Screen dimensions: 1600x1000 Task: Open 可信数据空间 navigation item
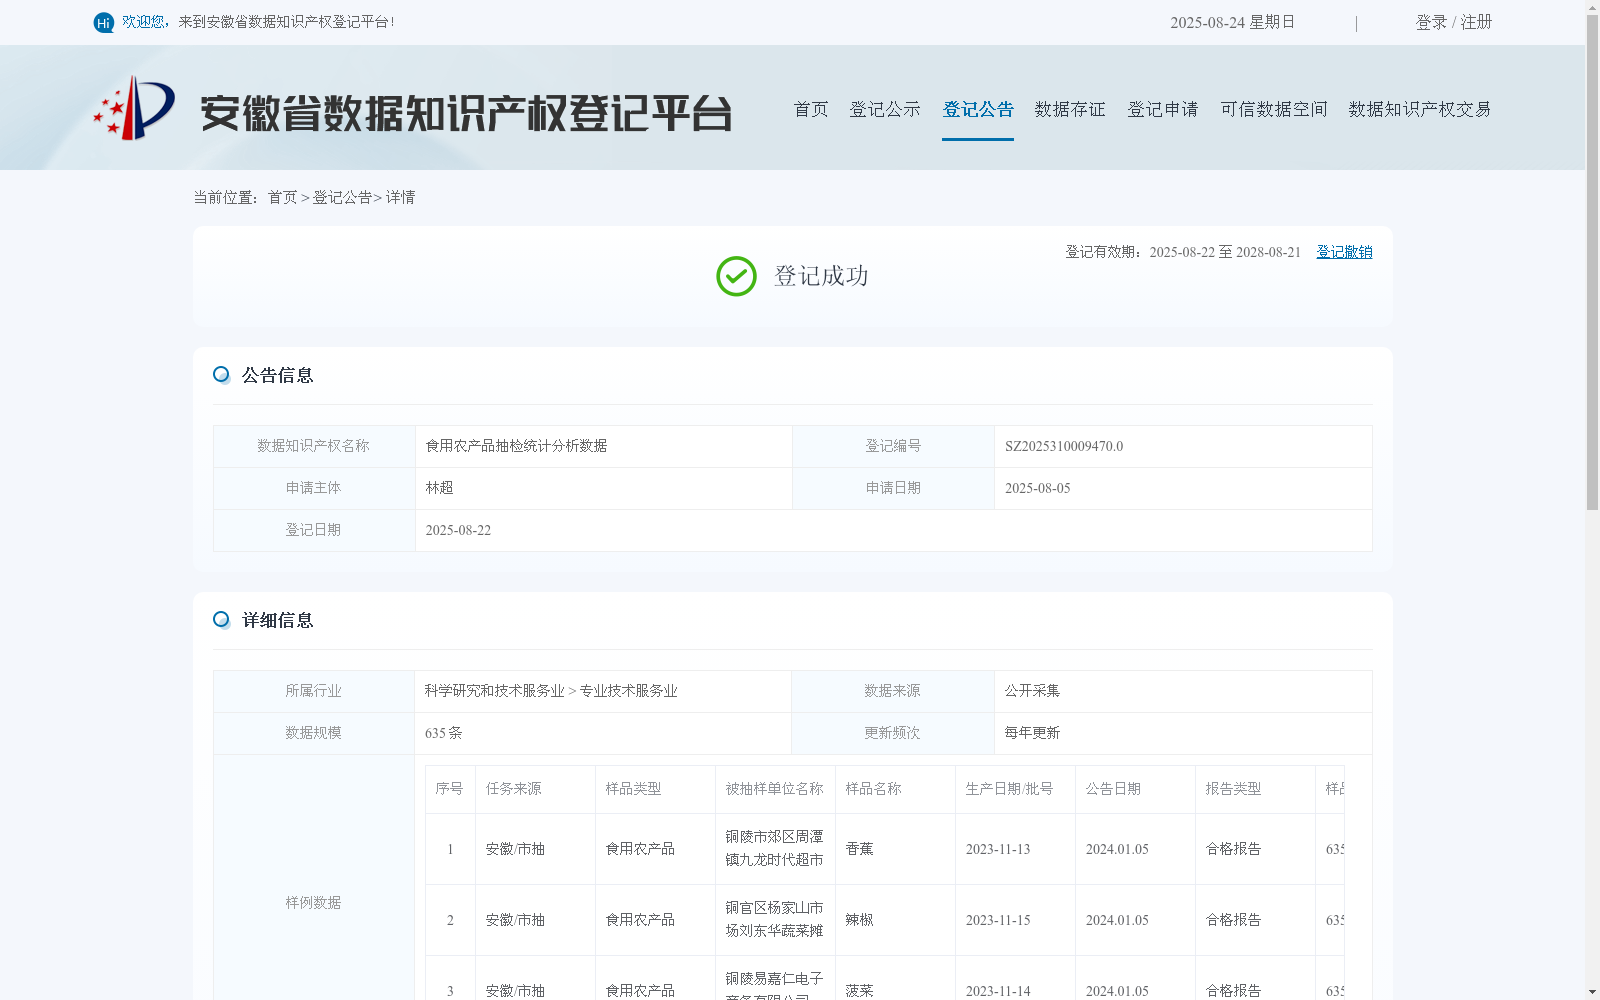coord(1274,109)
